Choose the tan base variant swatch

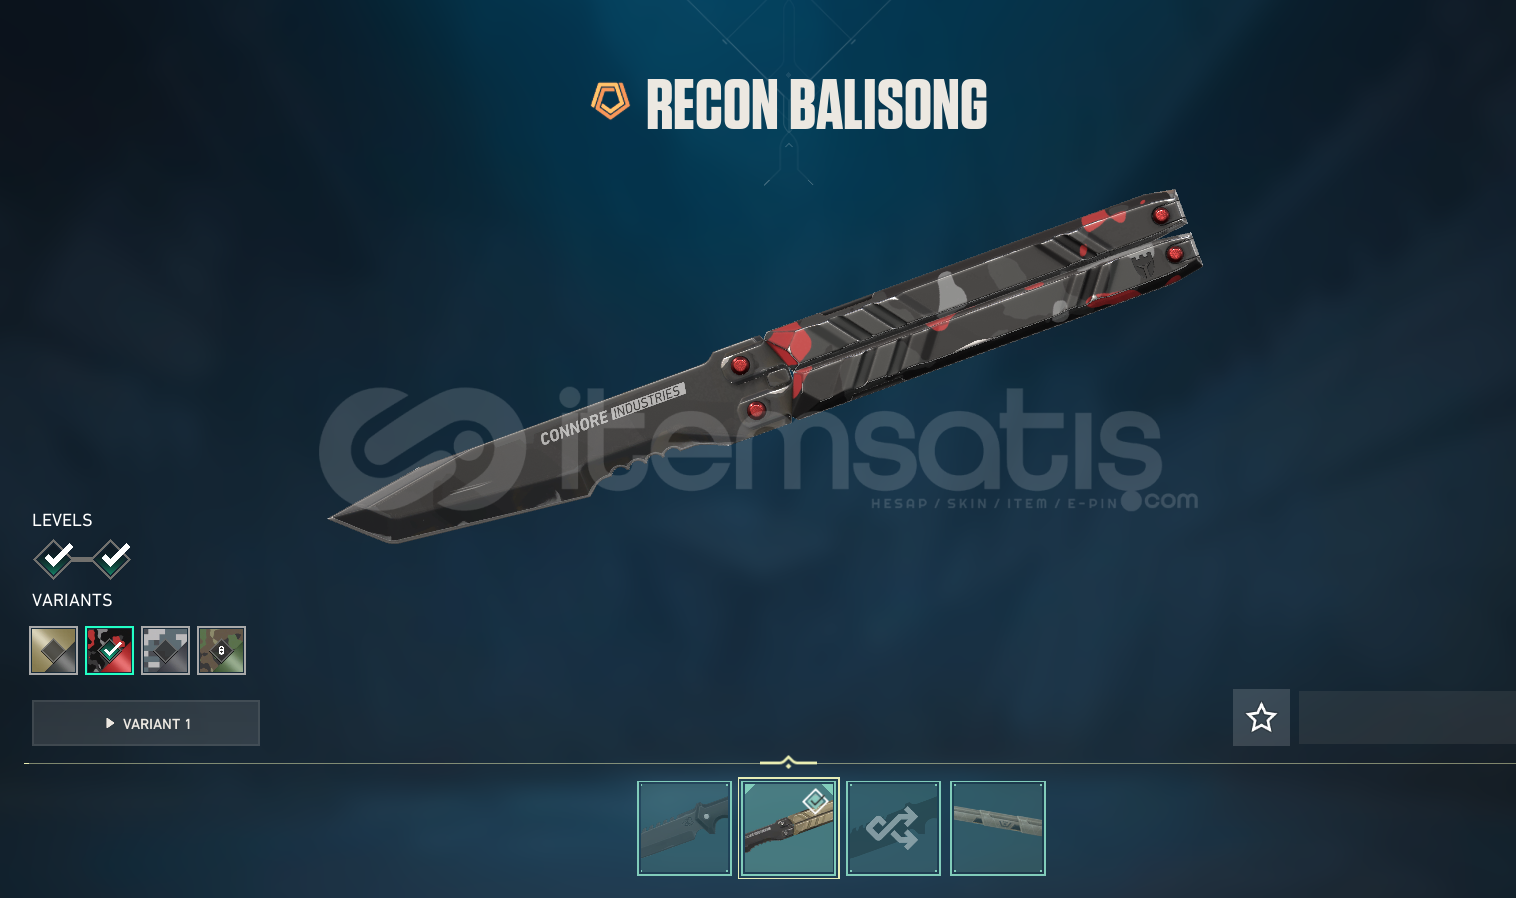coord(54,651)
